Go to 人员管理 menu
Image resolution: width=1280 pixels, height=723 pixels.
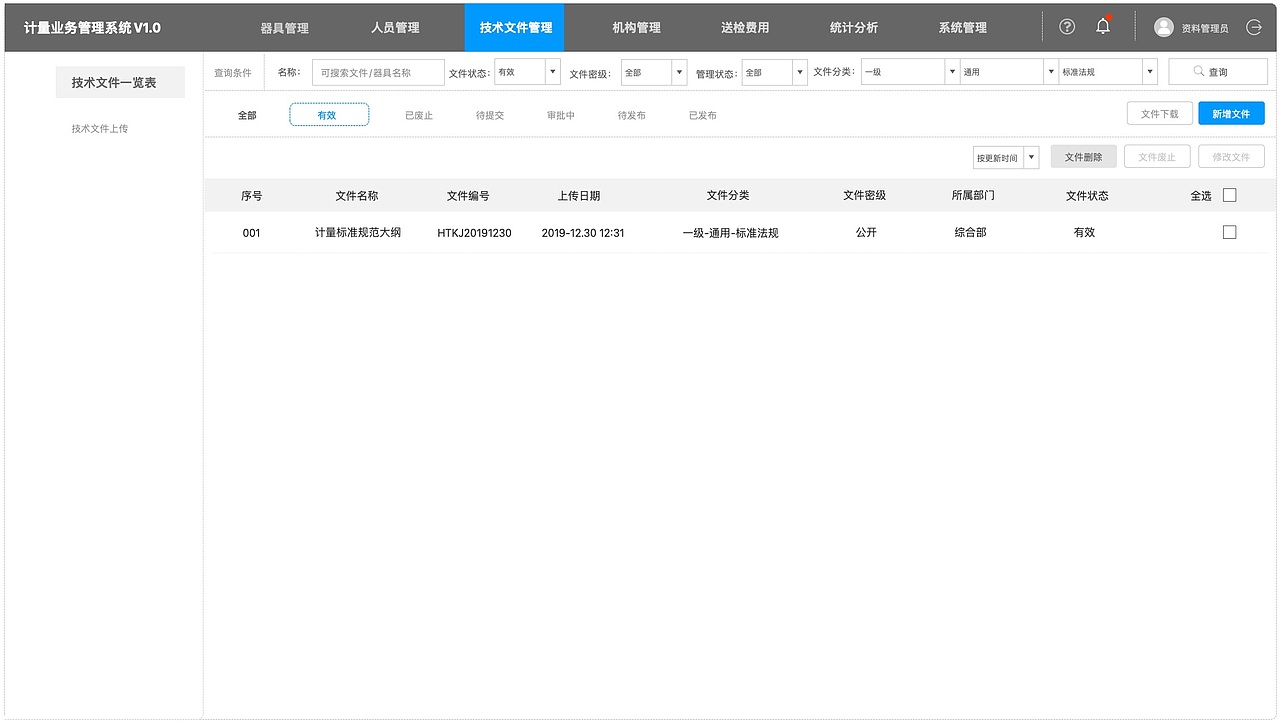pos(395,28)
